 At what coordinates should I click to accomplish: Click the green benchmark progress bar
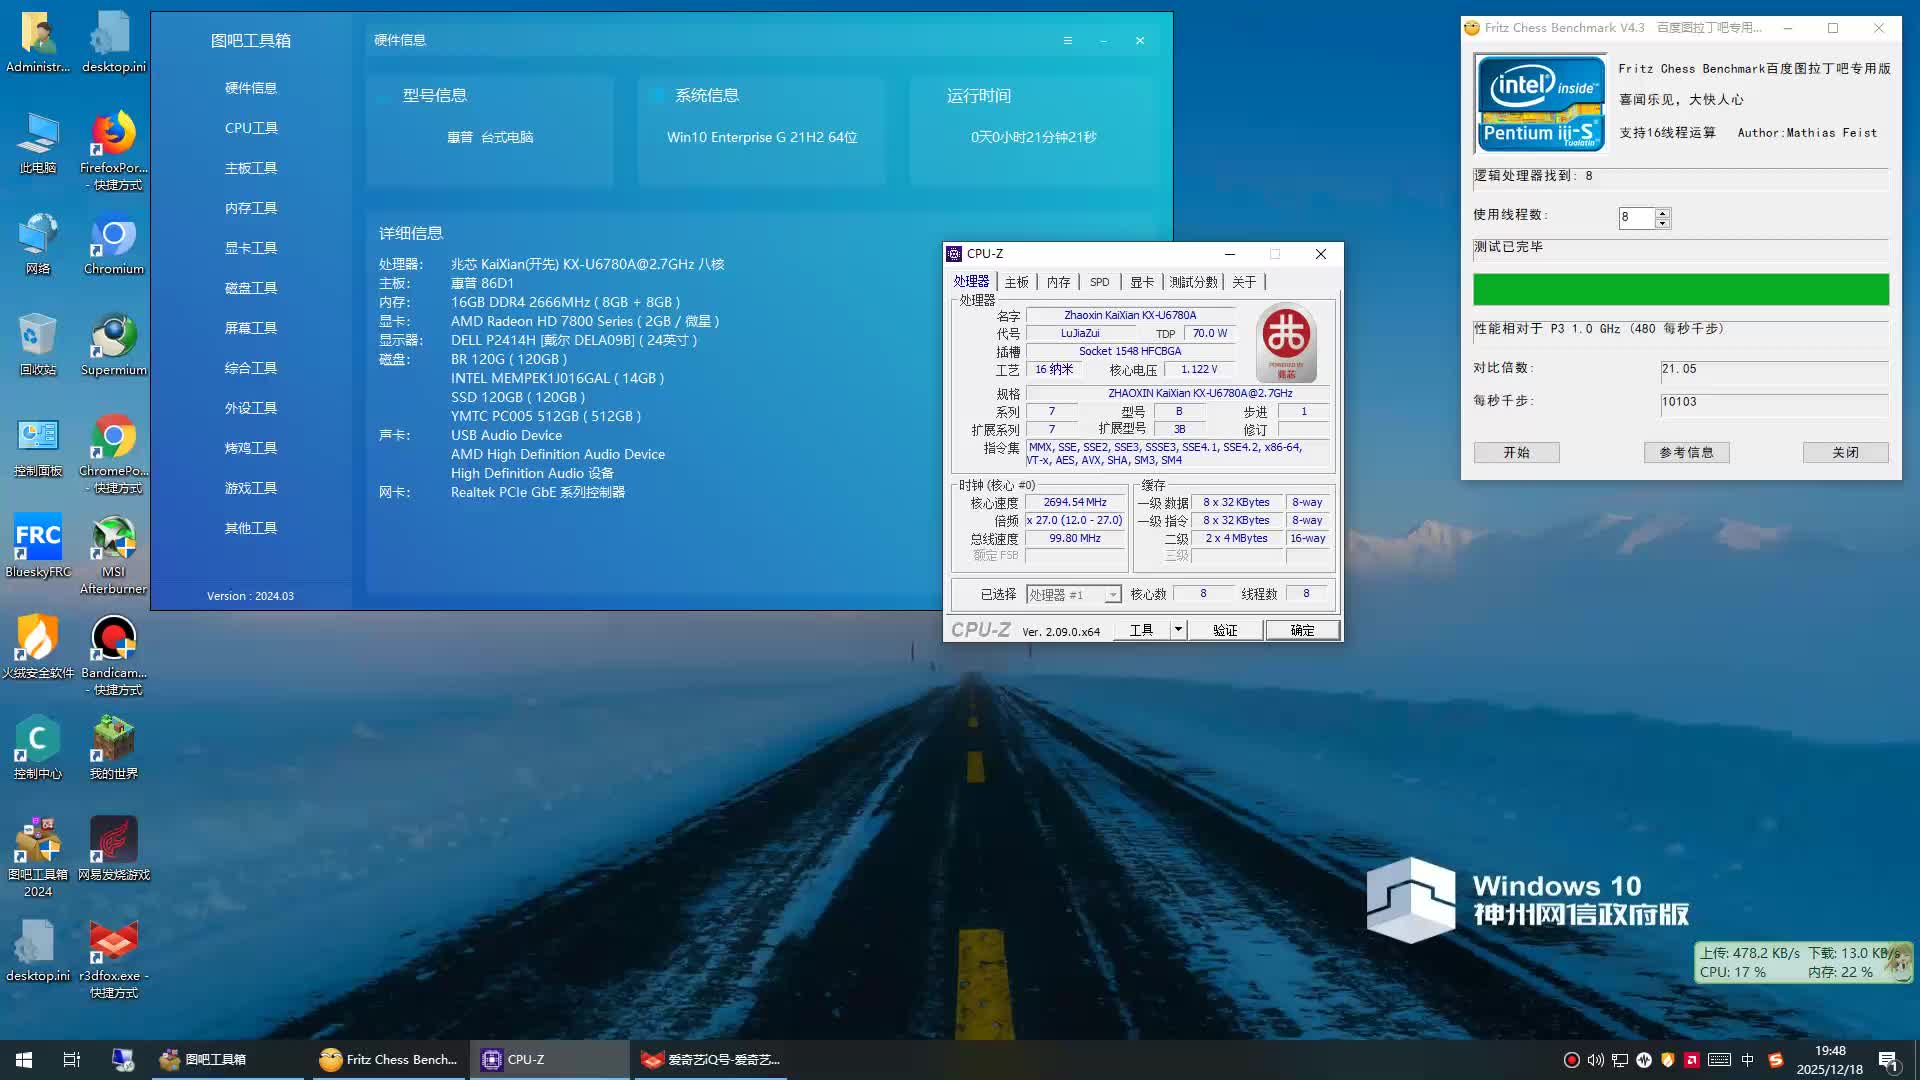coord(1680,290)
